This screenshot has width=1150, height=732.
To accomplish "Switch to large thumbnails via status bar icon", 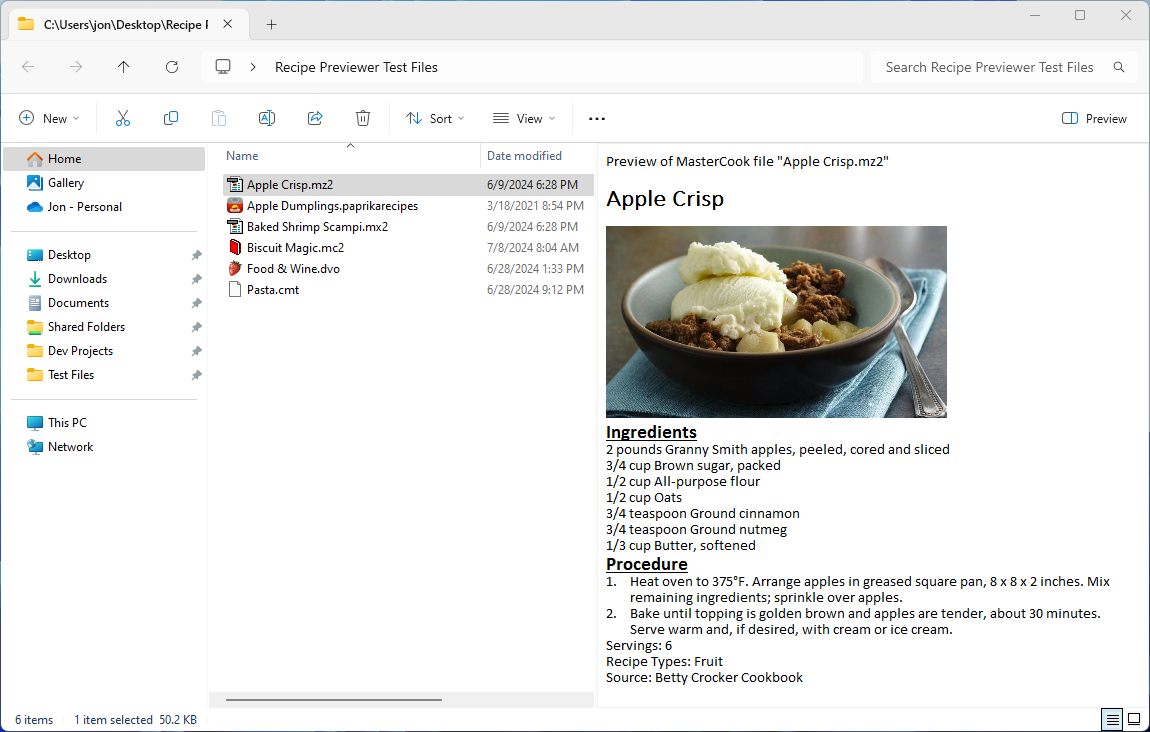I will tap(1134, 719).
